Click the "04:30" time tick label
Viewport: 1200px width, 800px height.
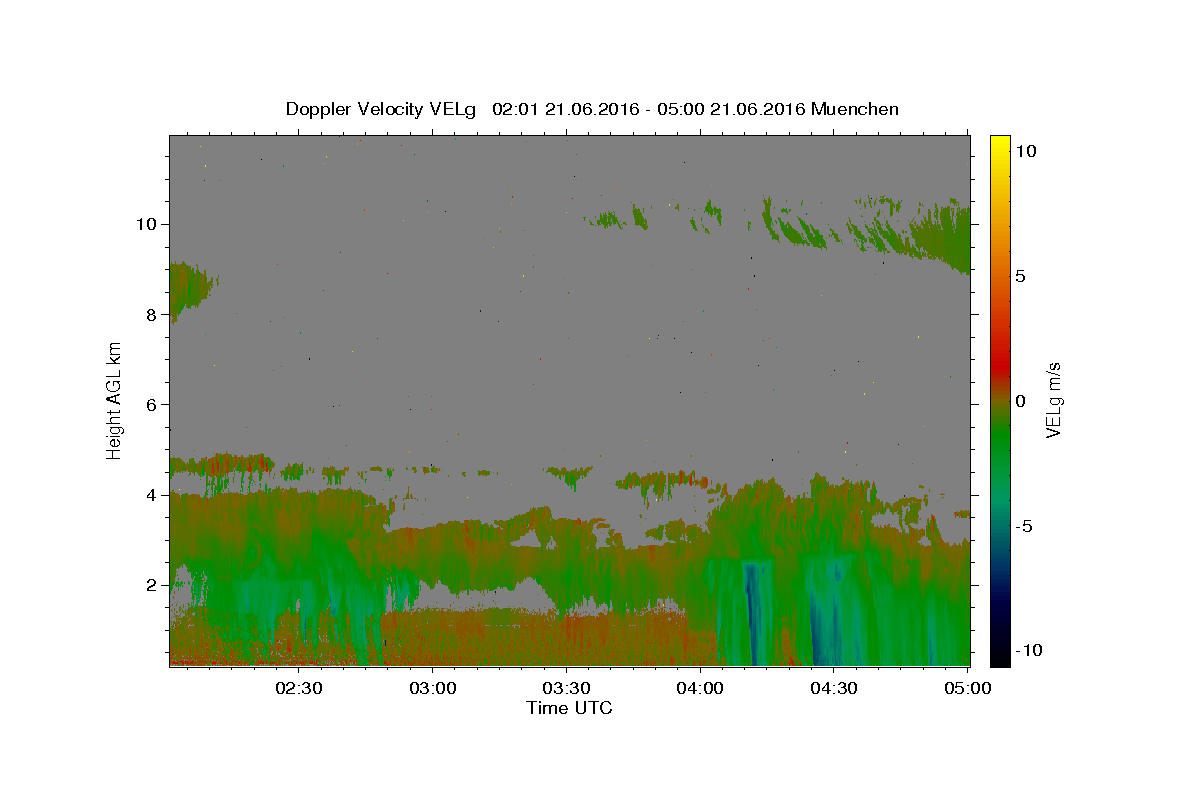click(x=834, y=688)
